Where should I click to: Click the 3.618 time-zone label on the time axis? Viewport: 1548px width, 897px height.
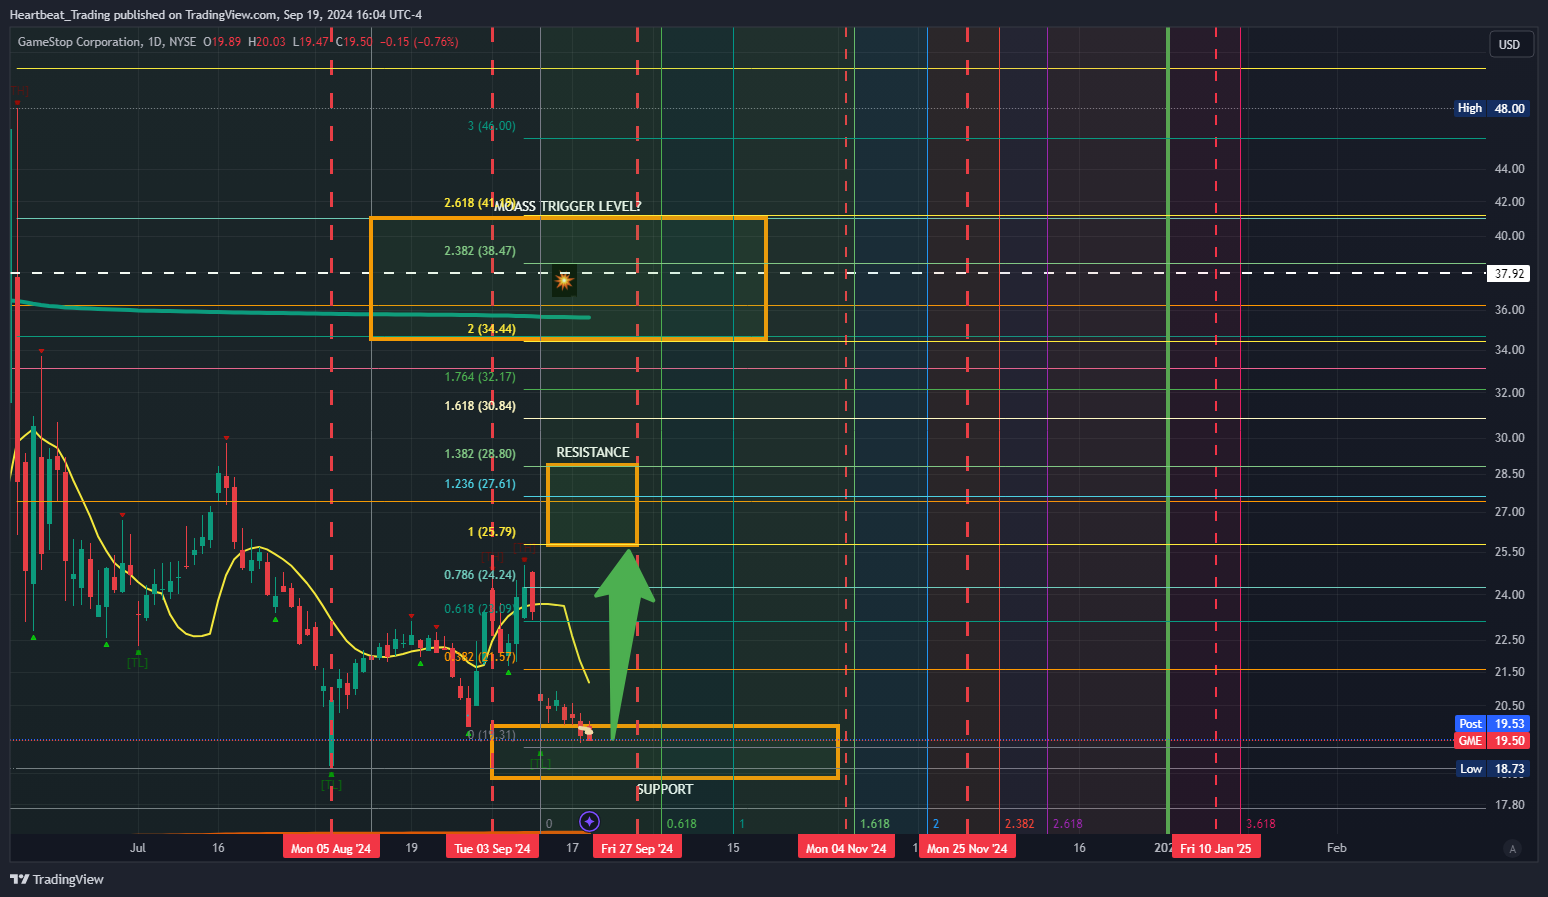tap(1261, 824)
